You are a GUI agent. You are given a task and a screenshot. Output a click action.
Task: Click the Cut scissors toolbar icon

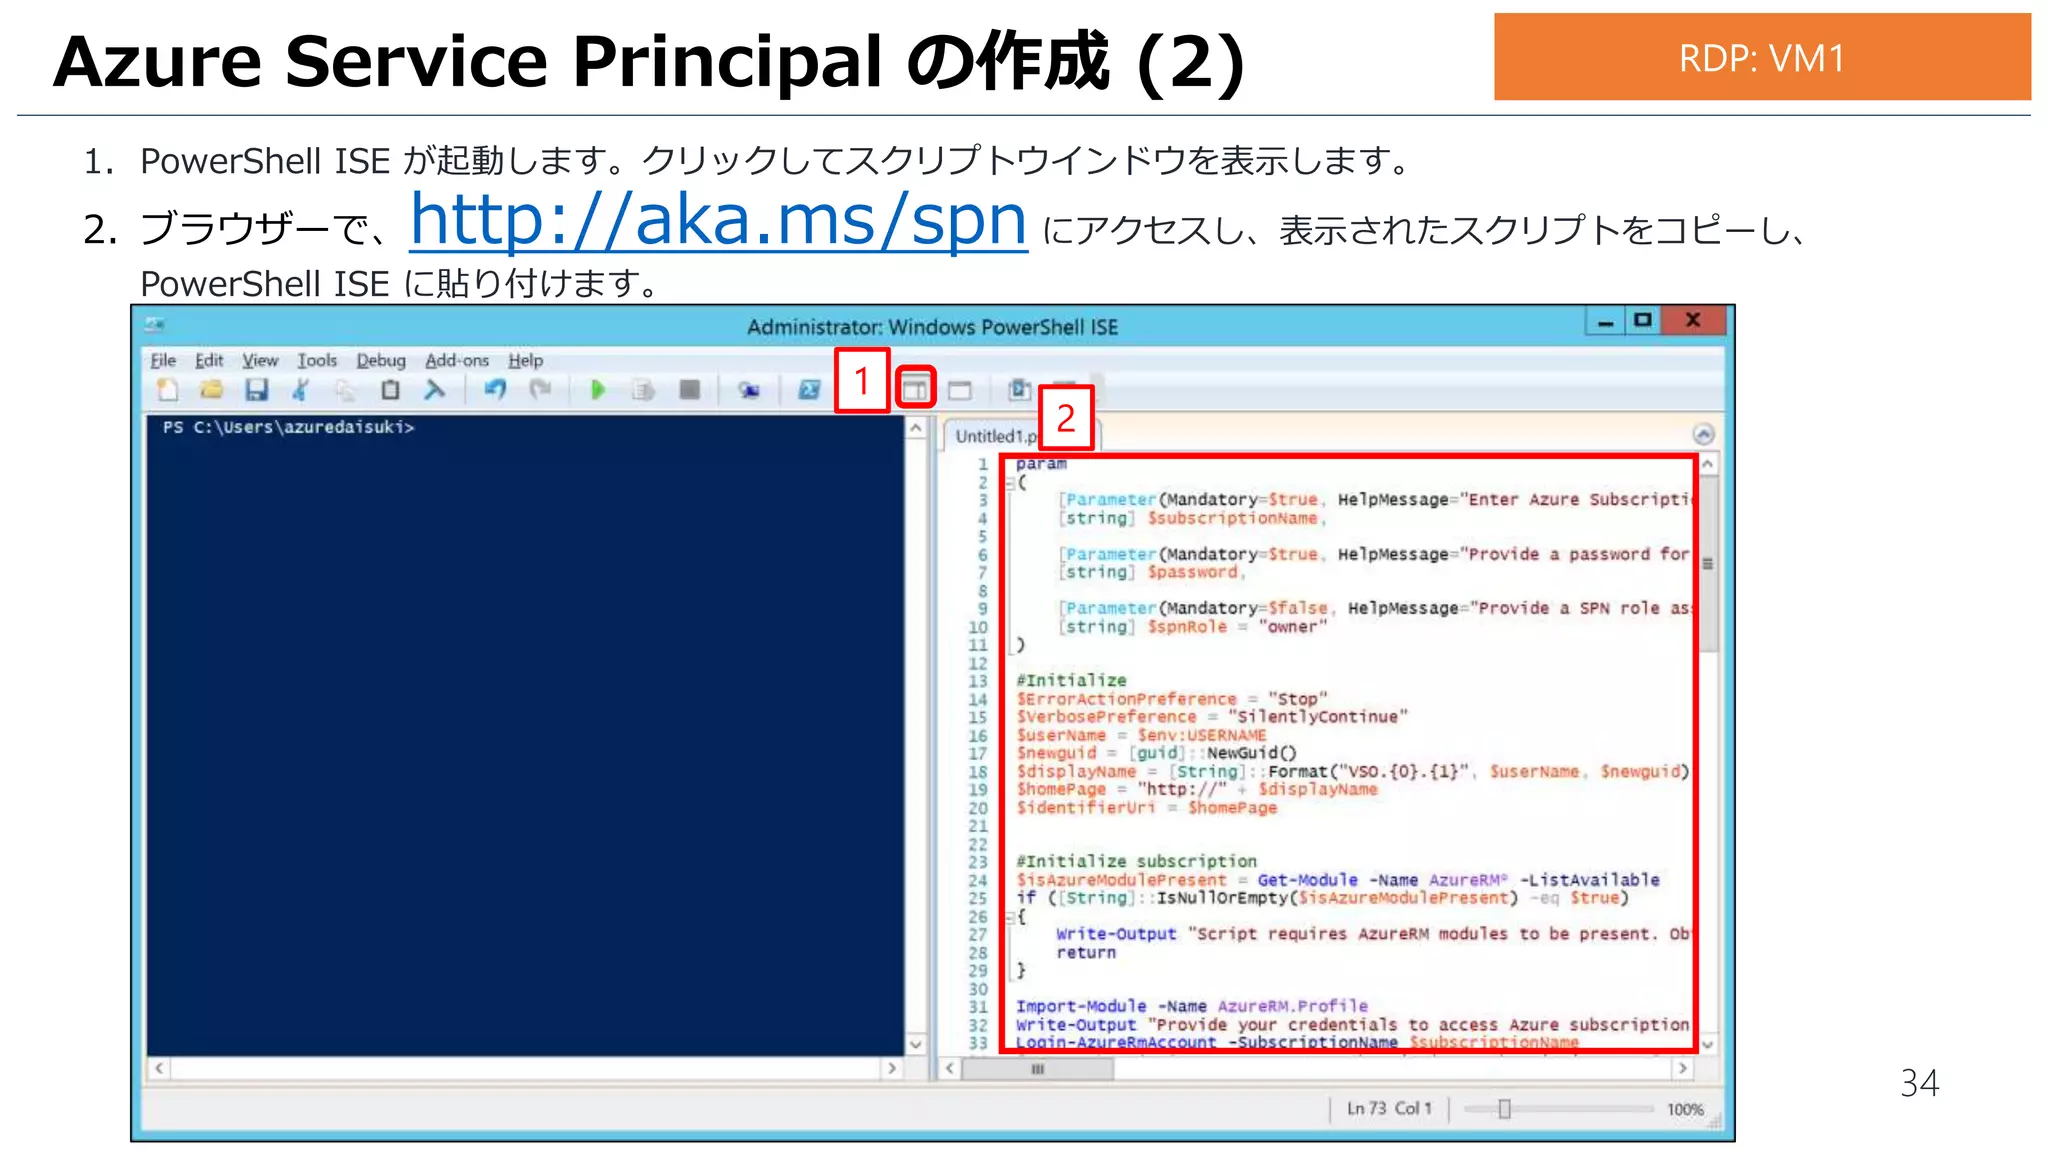(x=300, y=390)
